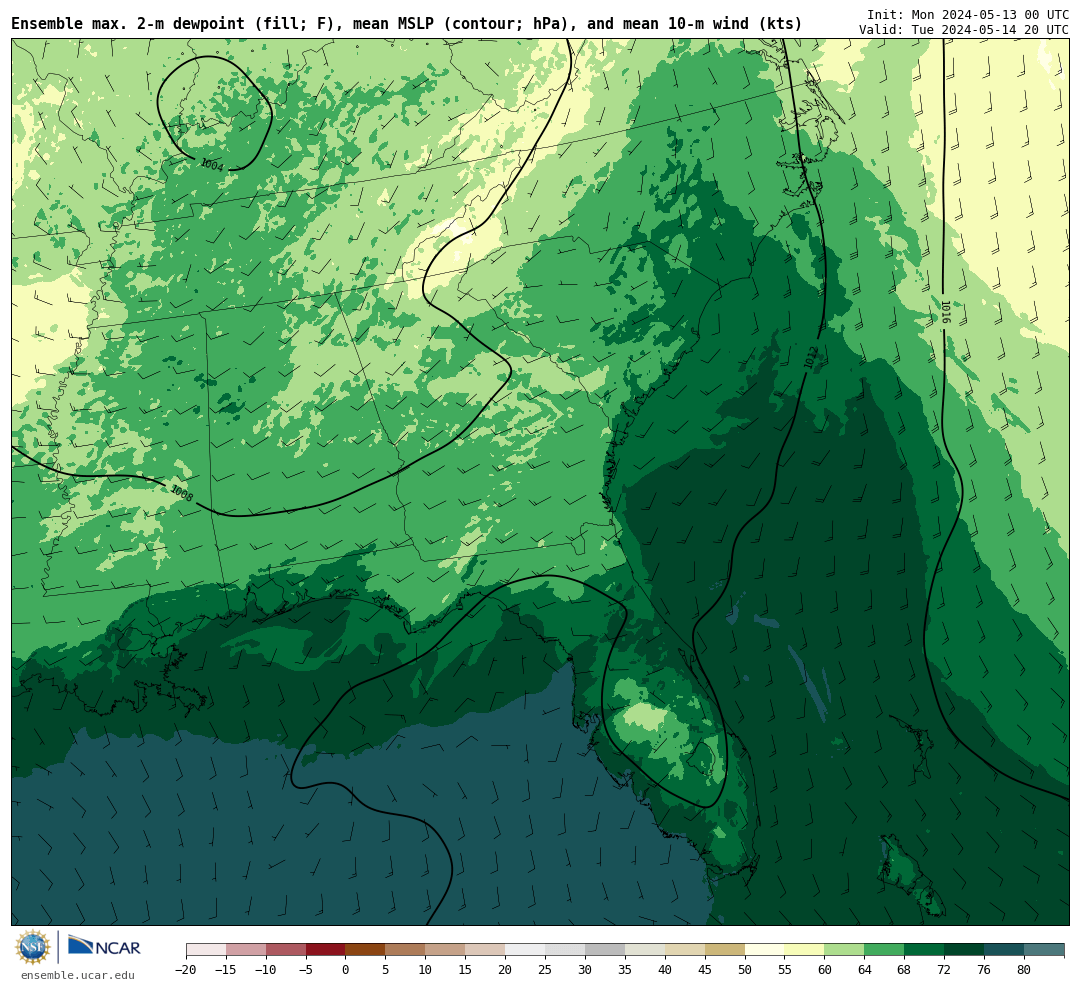Pick the green swatch between 68 and 72
Viewport: 1080px width, 988px height.
click(924, 950)
